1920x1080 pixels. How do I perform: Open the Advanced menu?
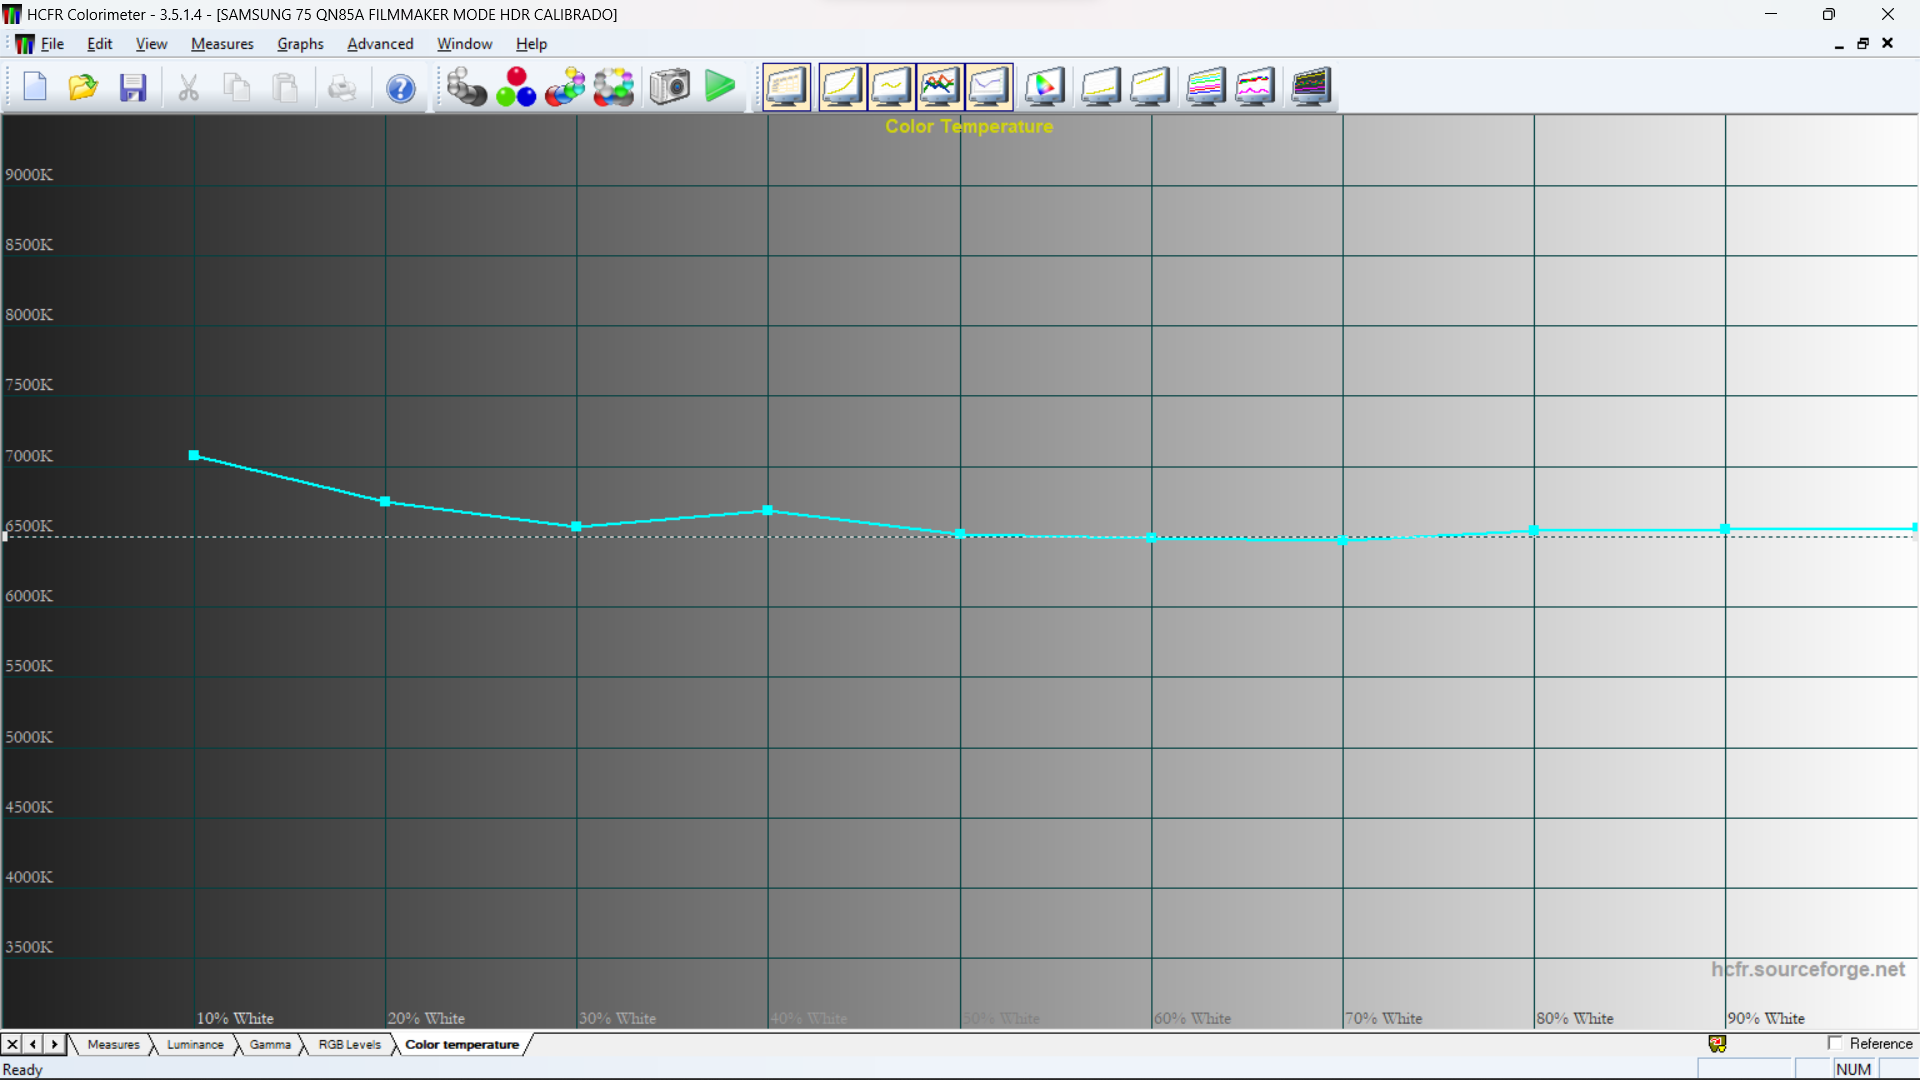point(380,44)
